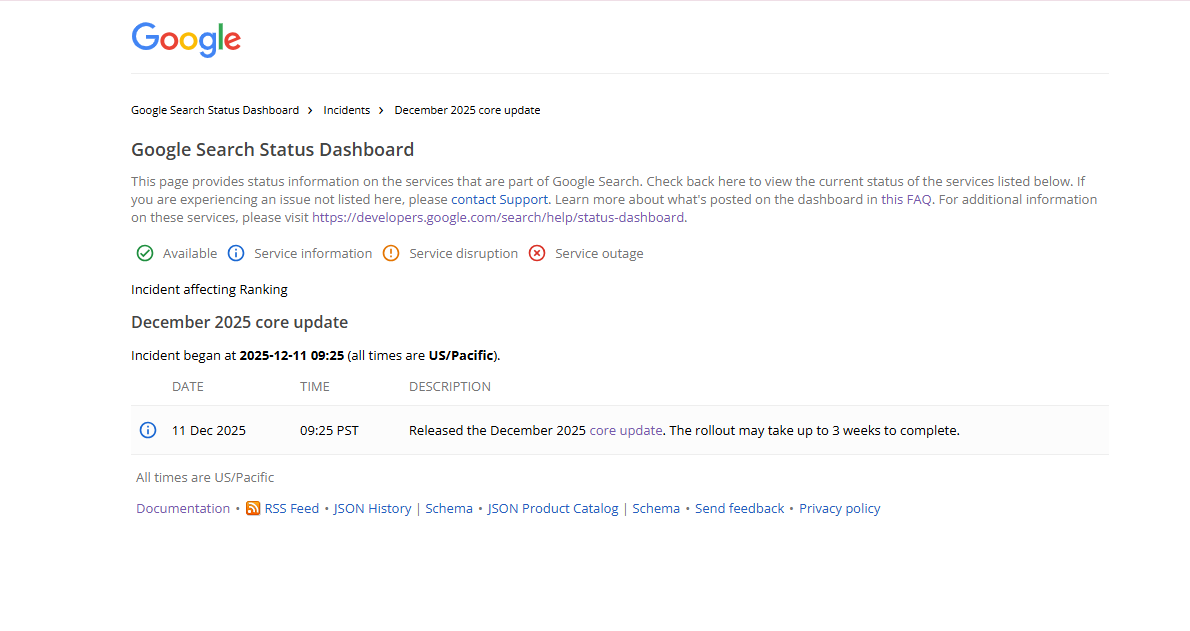The width and height of the screenshot is (1190, 631).
Task: Click the Google logo
Action: [x=186, y=39]
